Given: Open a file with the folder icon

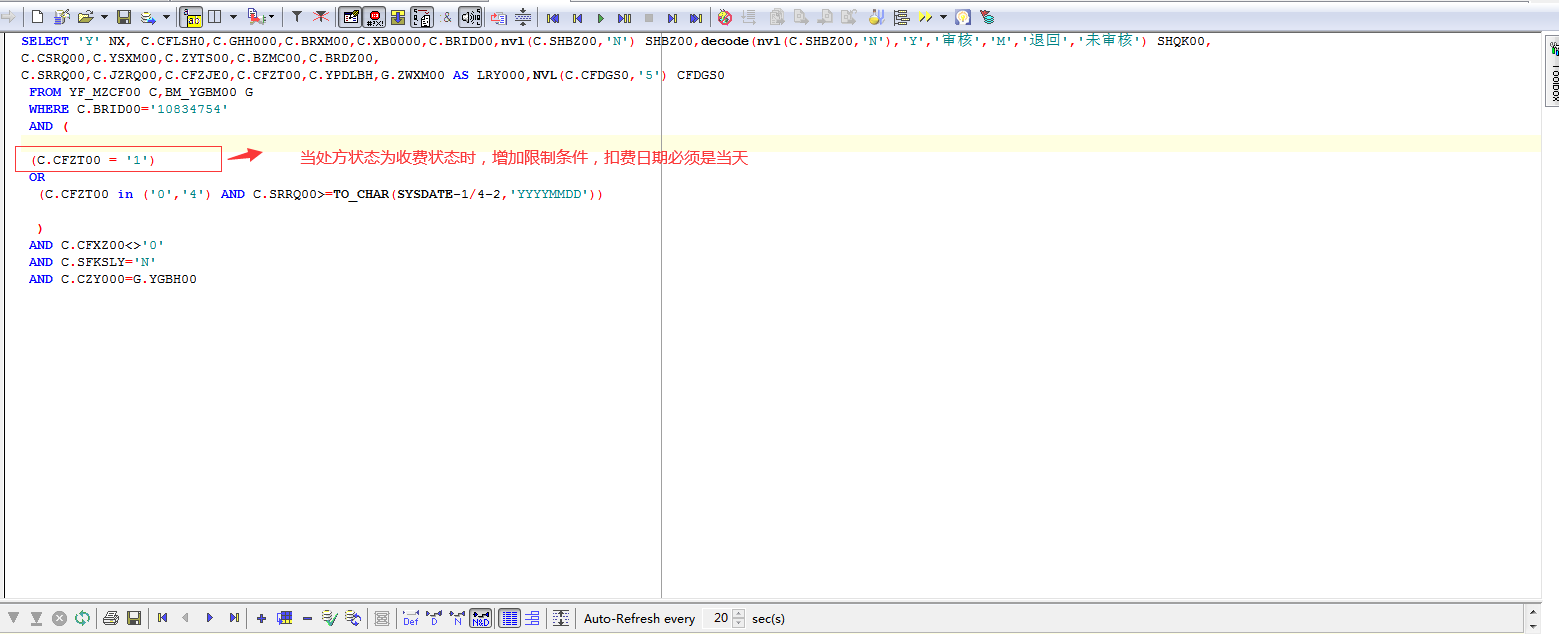Looking at the screenshot, I should pyautogui.click(x=86, y=17).
